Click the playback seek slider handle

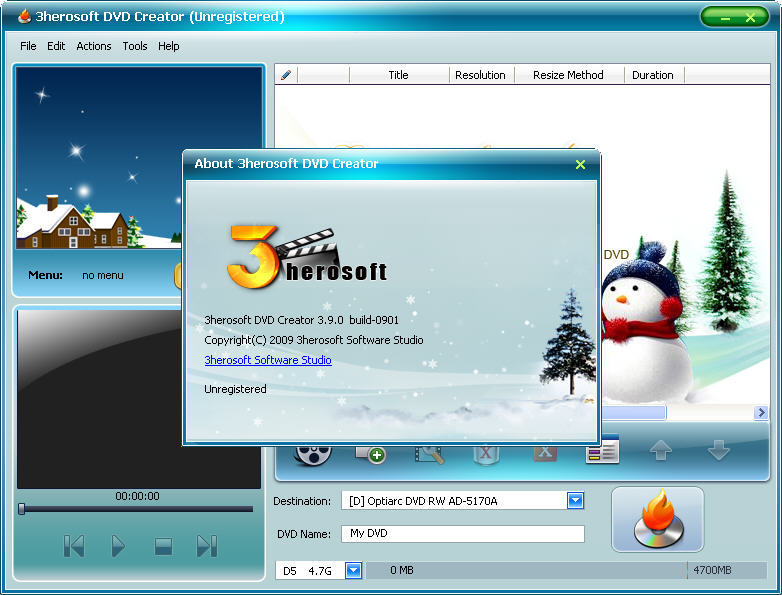coord(21,509)
